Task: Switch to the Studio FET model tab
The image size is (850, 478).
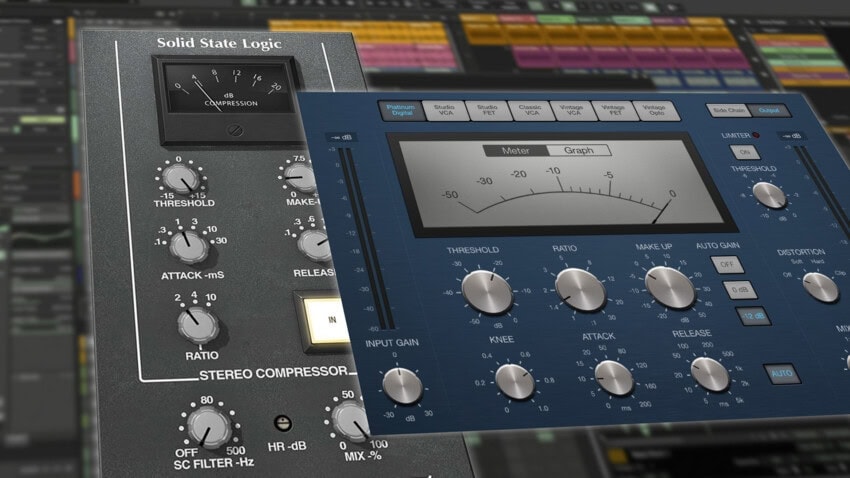Action: pyautogui.click(x=487, y=111)
